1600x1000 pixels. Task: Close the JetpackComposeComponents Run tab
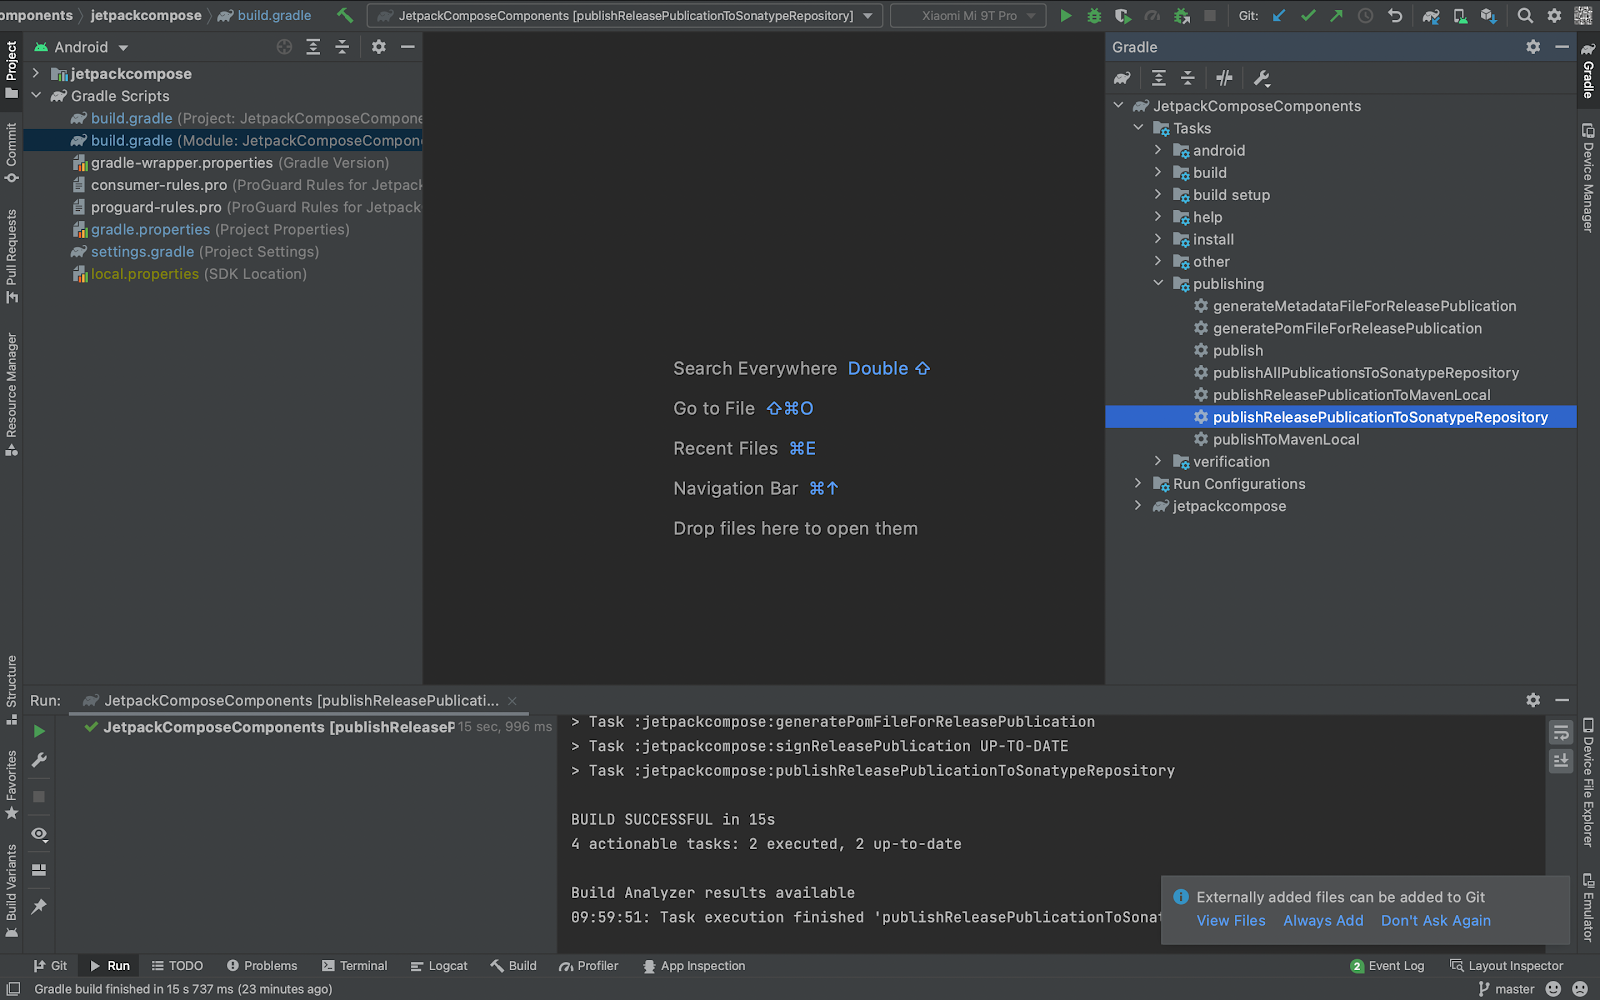512,701
